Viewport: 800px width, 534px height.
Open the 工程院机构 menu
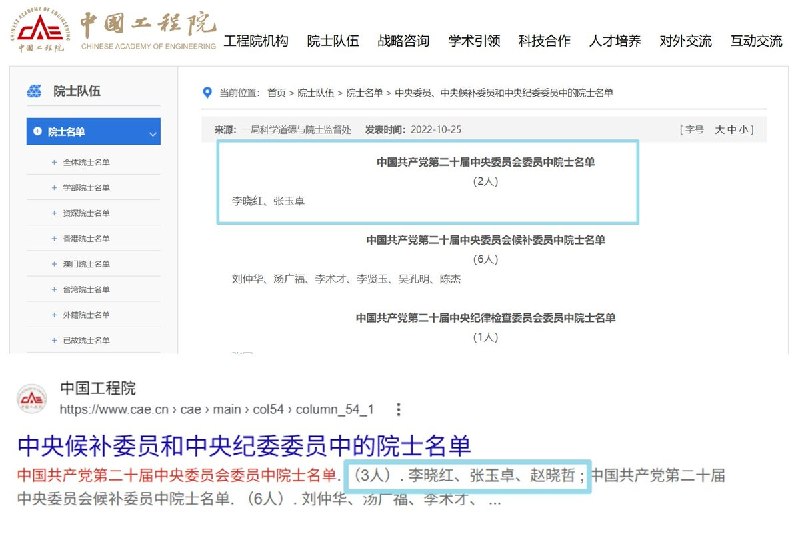pos(256,41)
